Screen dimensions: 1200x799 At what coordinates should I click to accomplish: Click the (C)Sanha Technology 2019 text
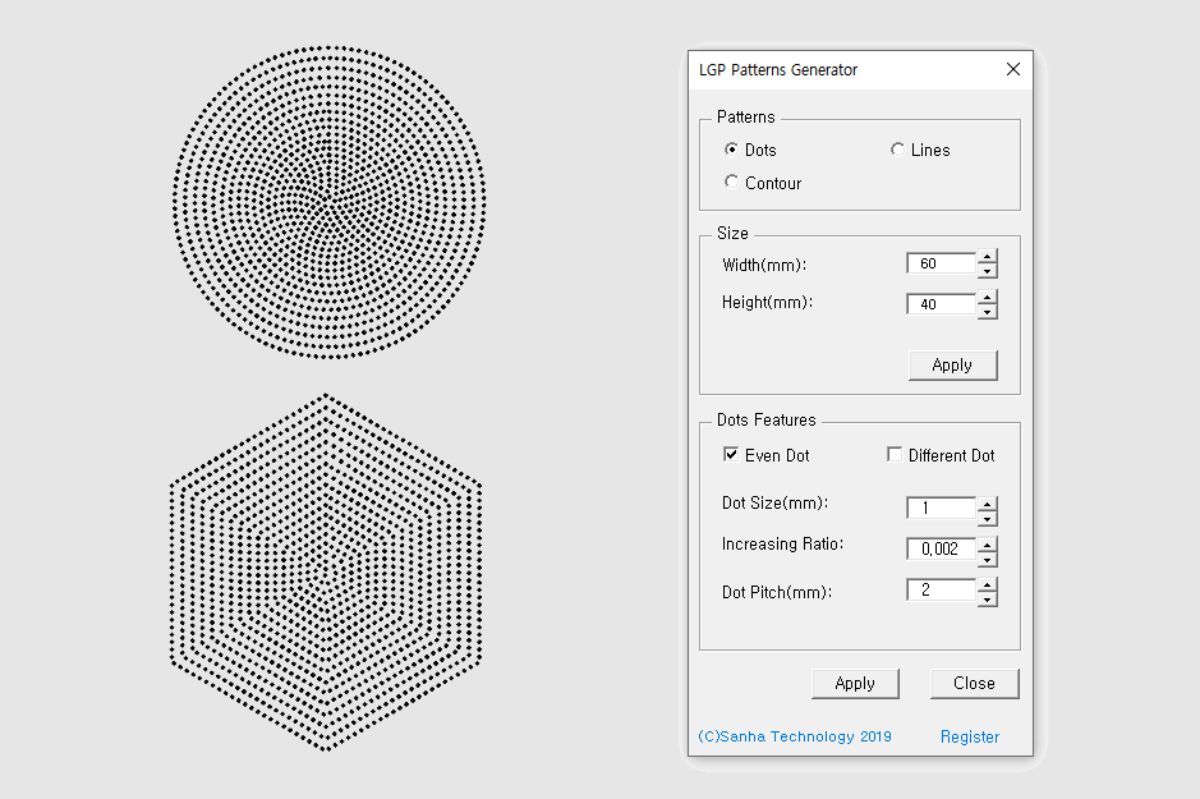[x=795, y=736]
